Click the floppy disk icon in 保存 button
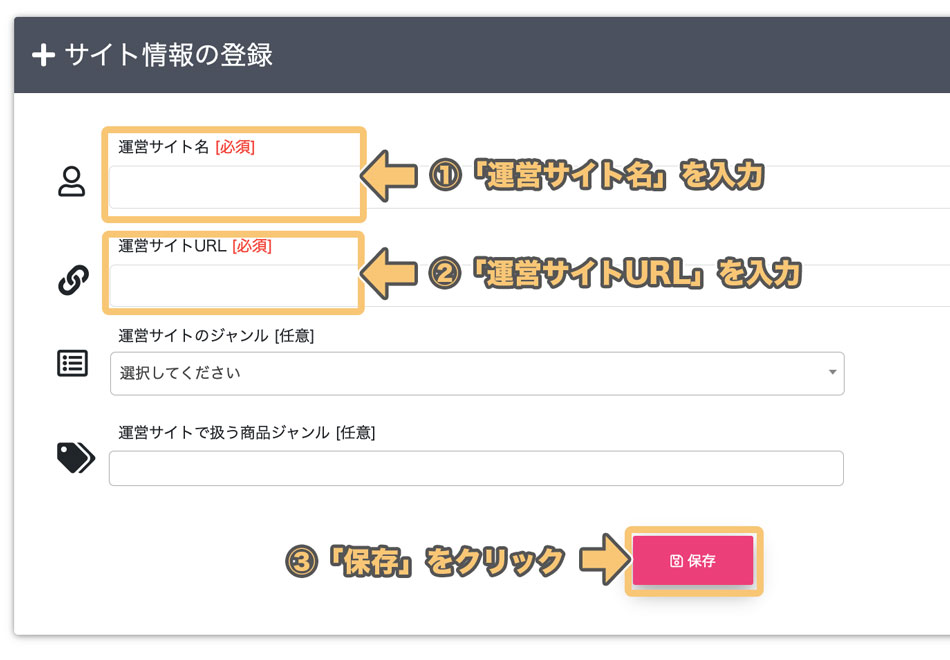This screenshot has width=950, height=660. tap(677, 561)
